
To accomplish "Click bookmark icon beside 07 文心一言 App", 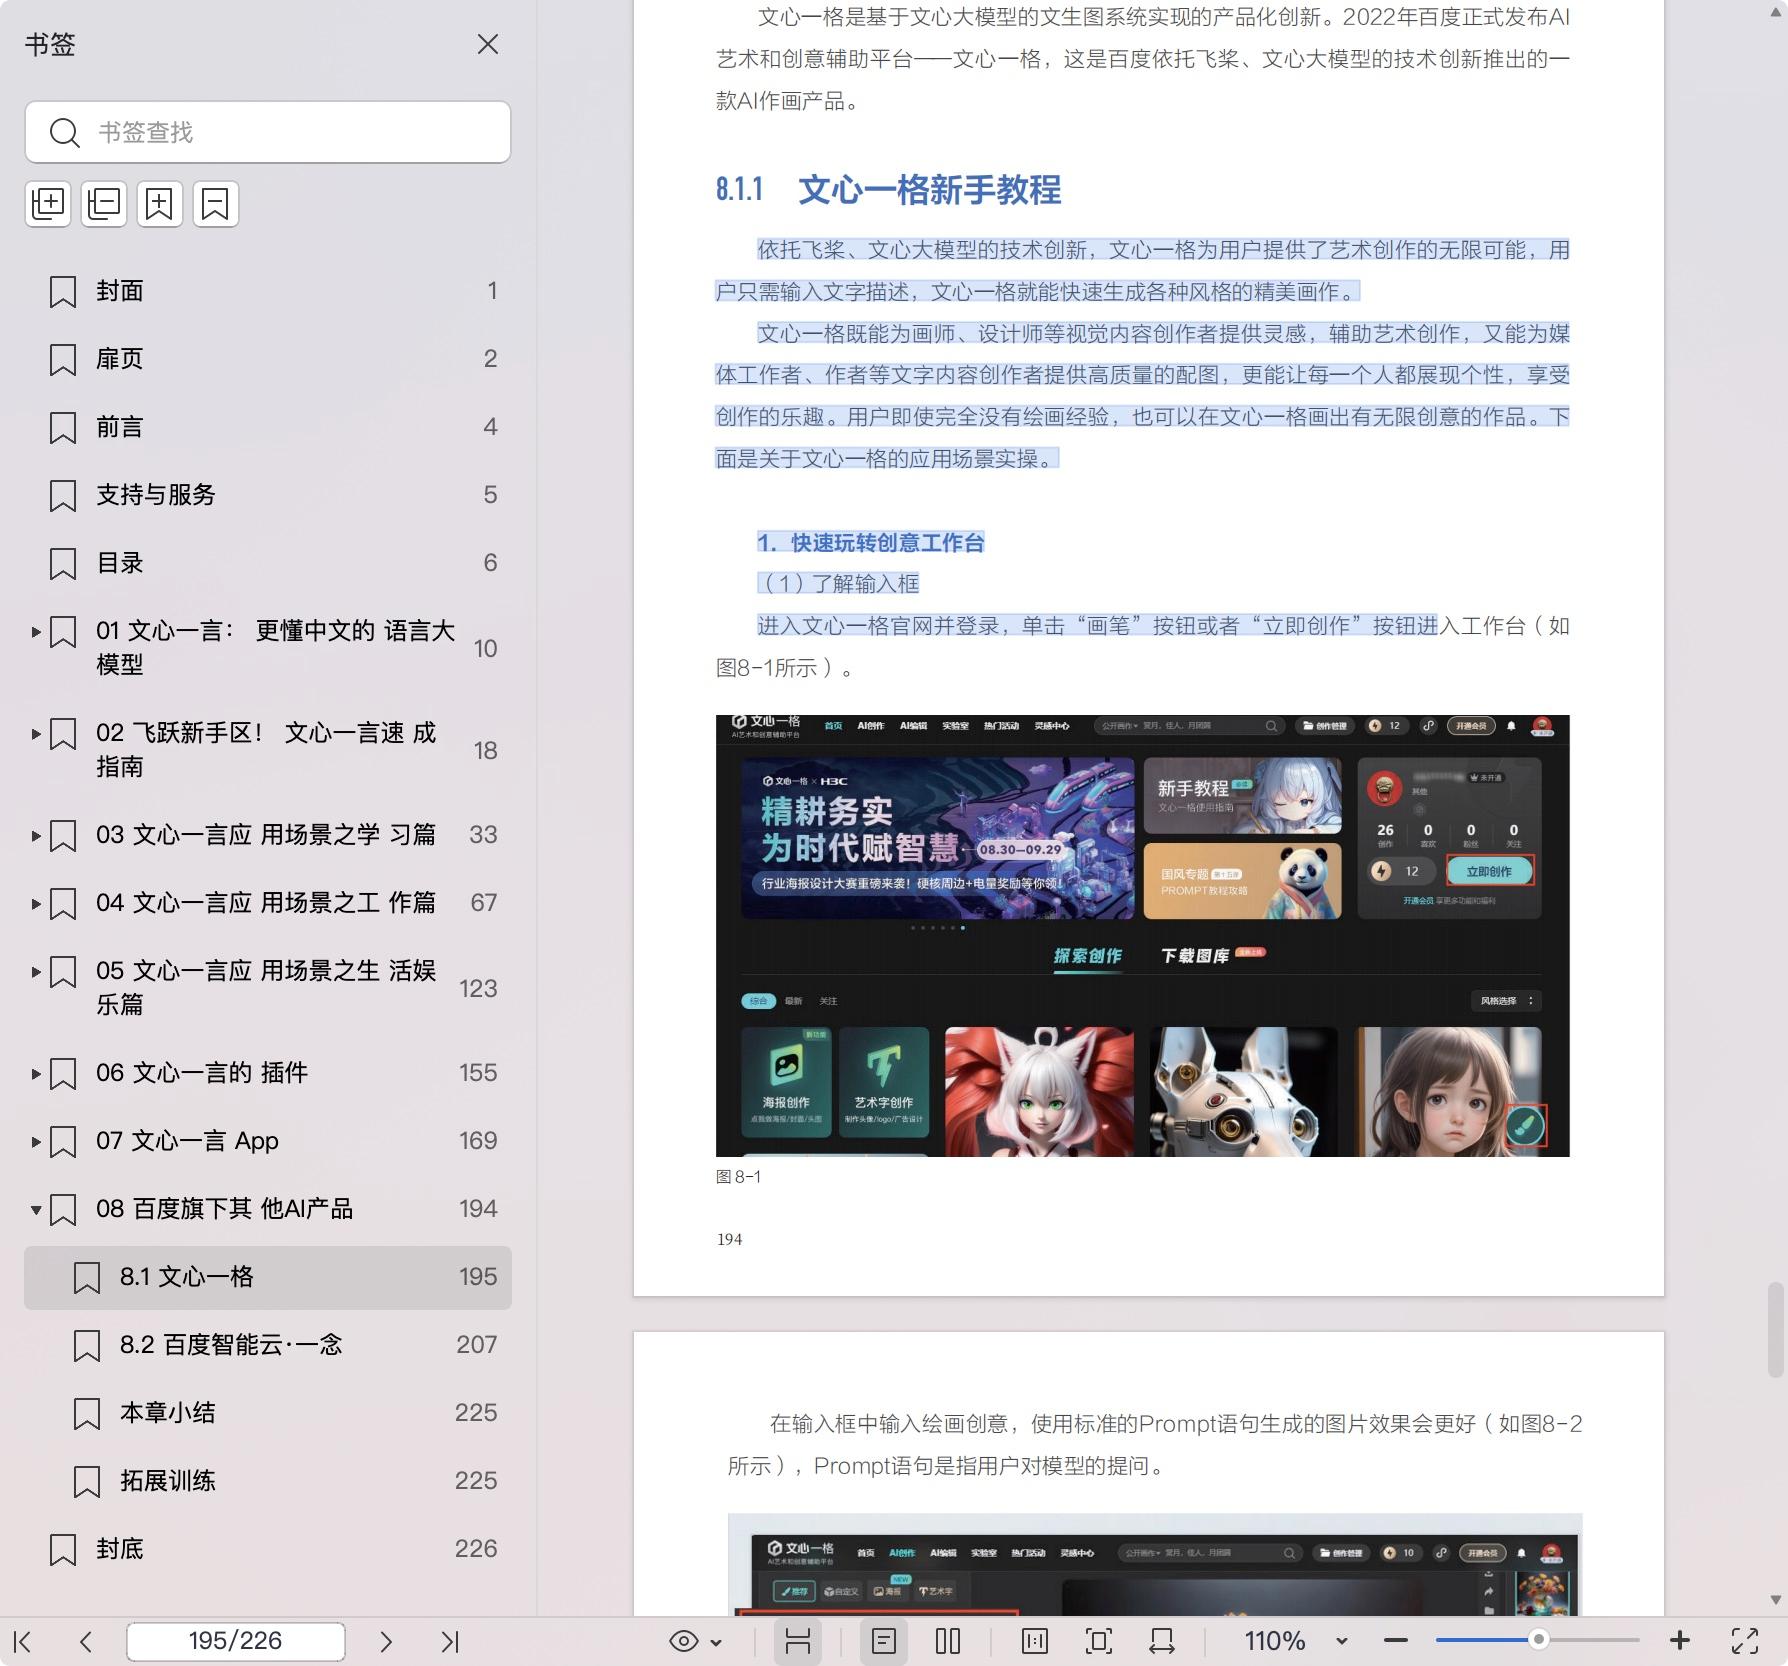I will [63, 1142].
